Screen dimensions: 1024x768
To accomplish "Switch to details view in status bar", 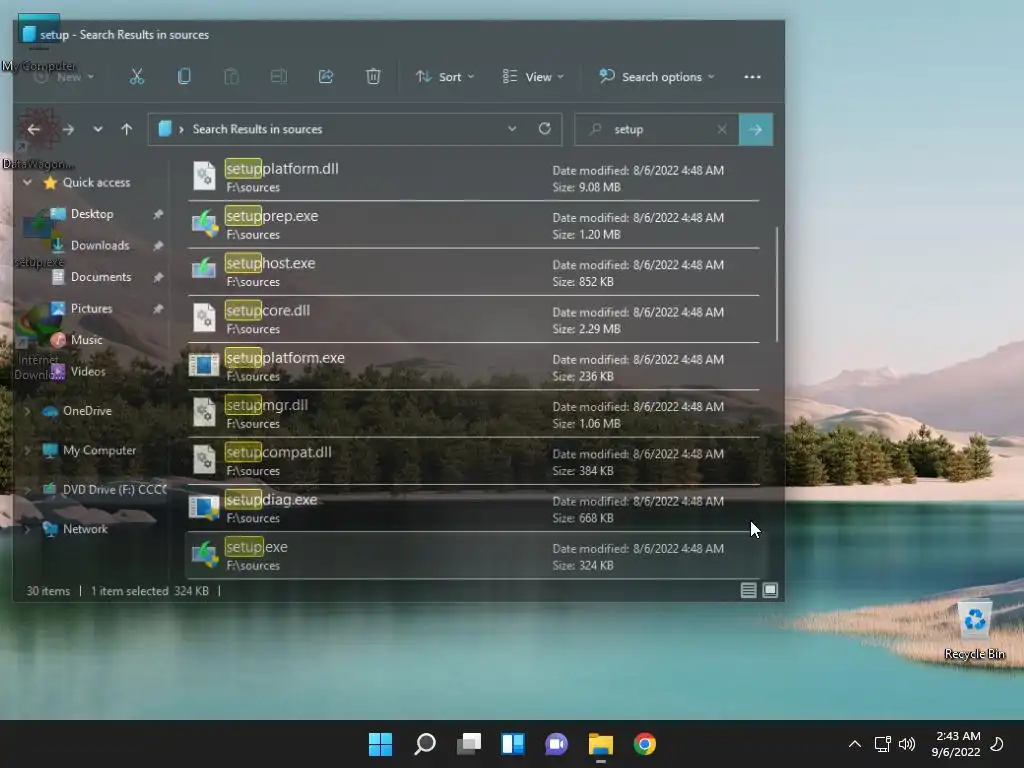I will click(x=748, y=590).
